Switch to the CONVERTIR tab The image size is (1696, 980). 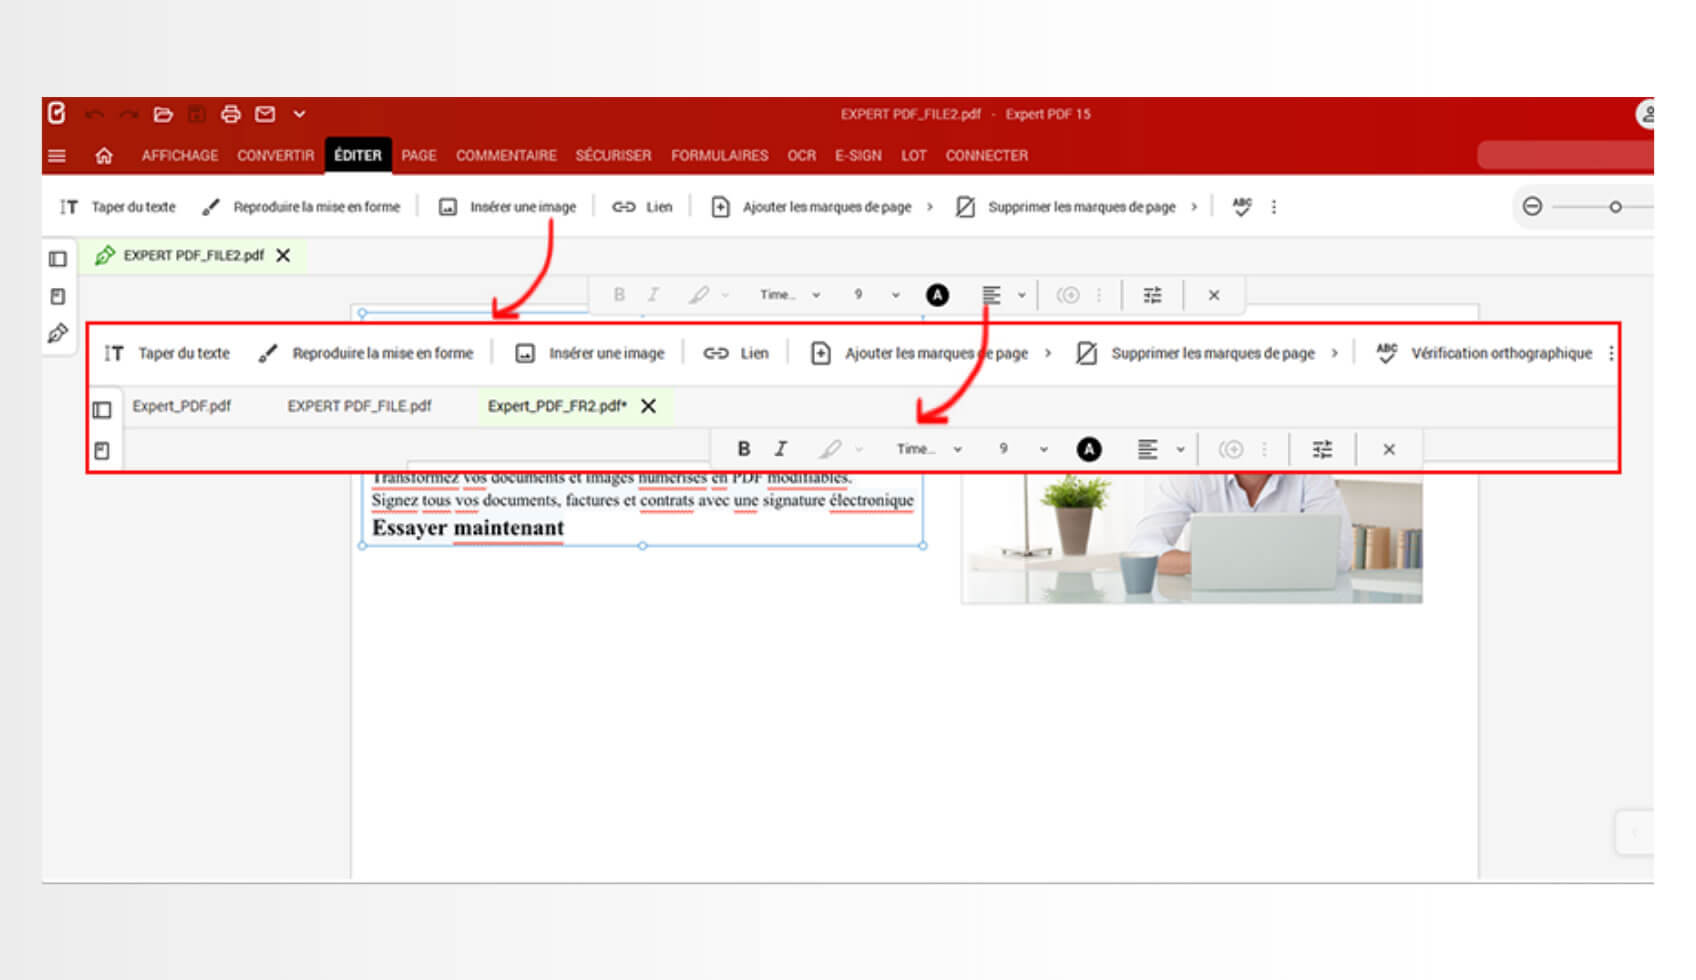(x=276, y=156)
